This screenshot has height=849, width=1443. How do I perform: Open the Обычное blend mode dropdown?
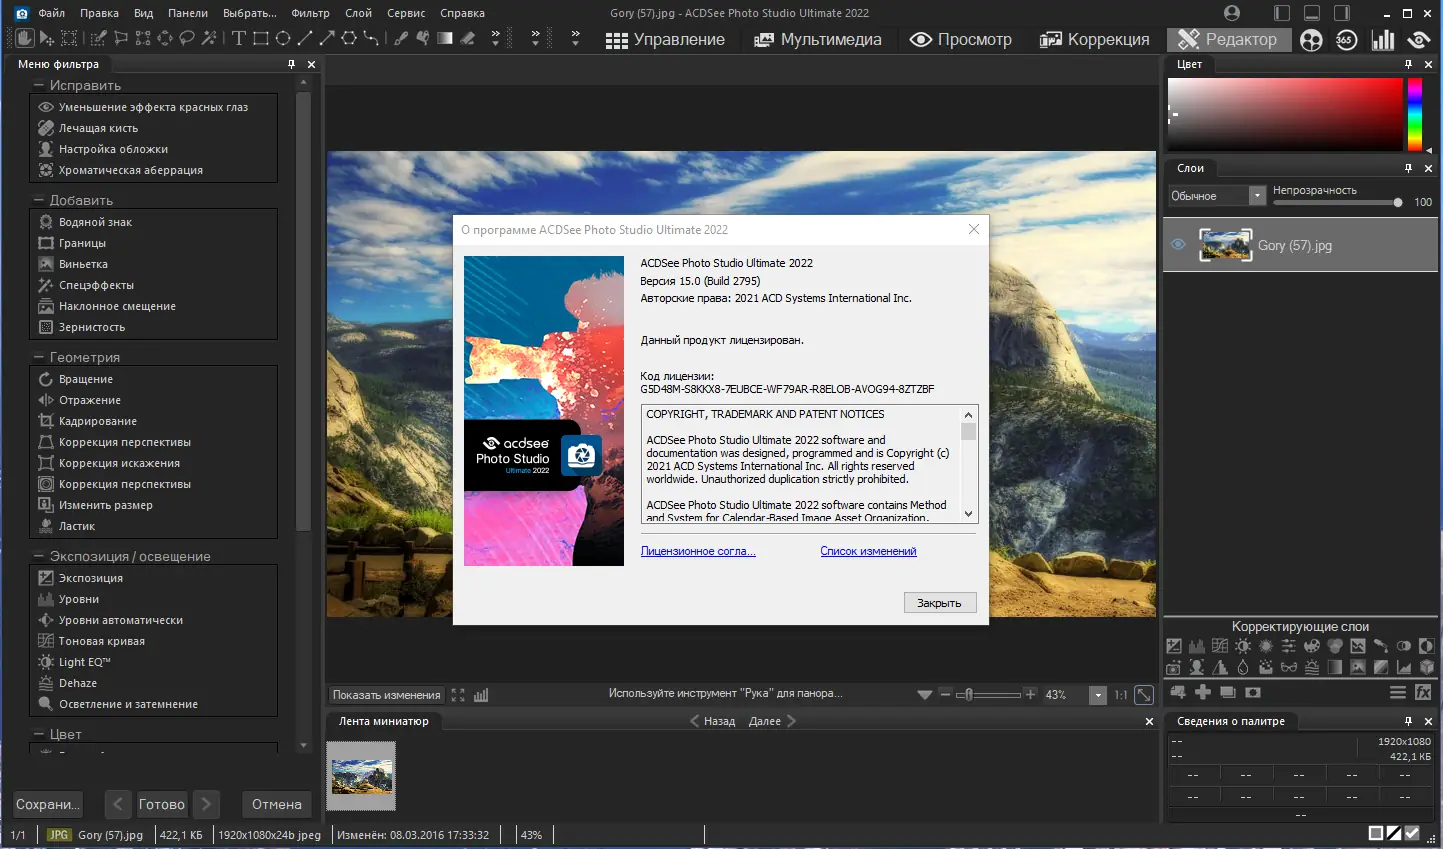click(1217, 196)
